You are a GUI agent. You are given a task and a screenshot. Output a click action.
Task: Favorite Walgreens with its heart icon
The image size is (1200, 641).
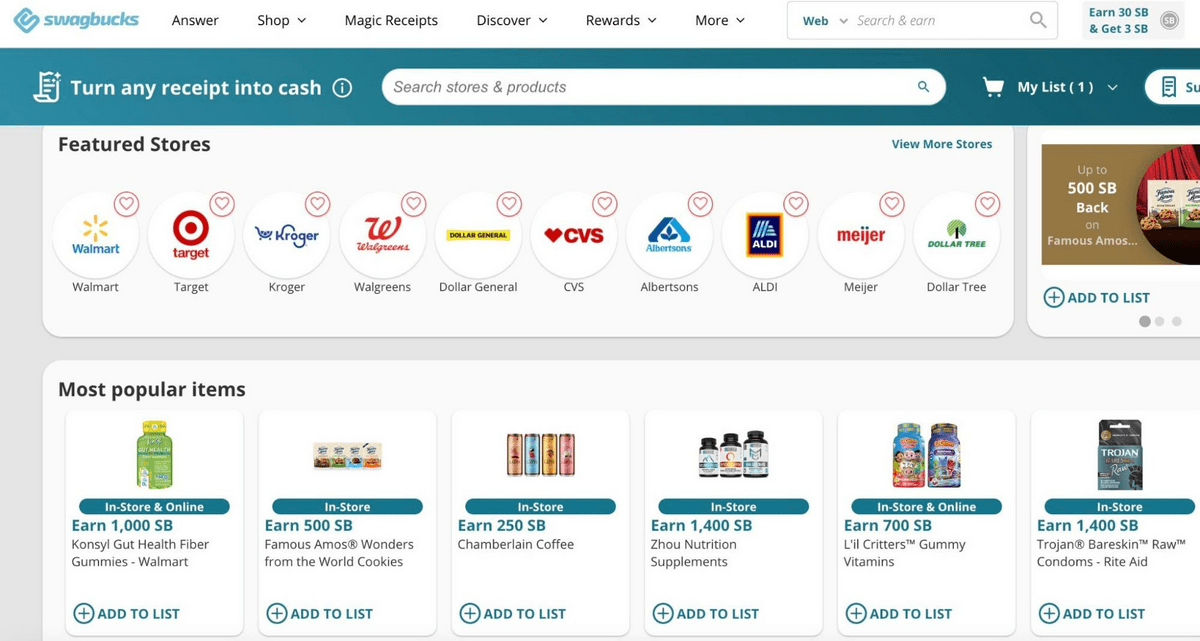[413, 204]
